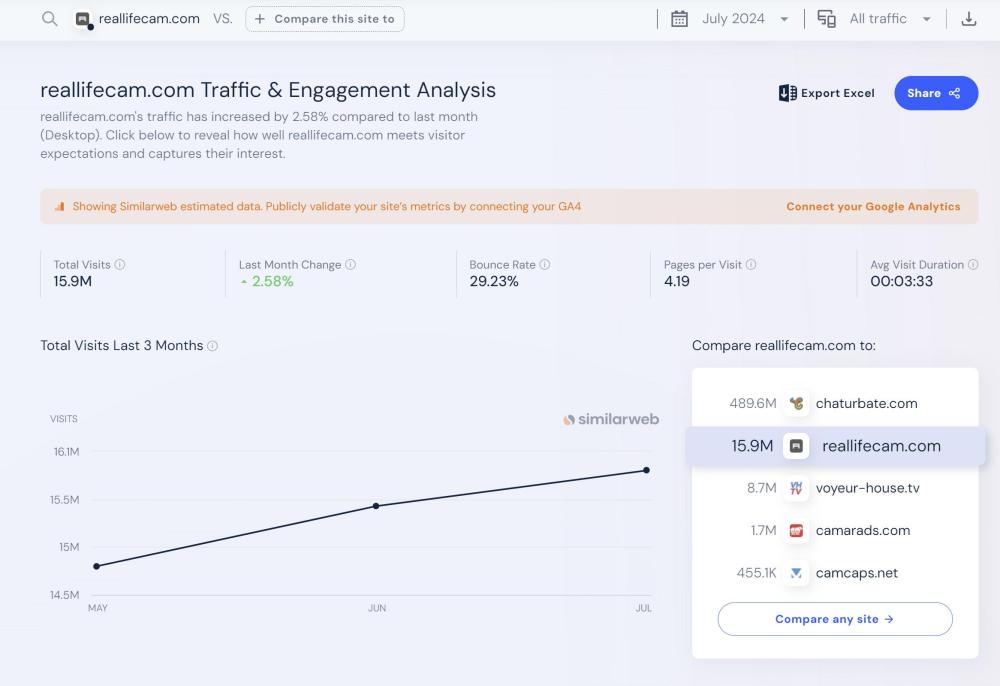Click the Bounce Rate info icon
Screen dimensions: 1000x686
[545, 265]
